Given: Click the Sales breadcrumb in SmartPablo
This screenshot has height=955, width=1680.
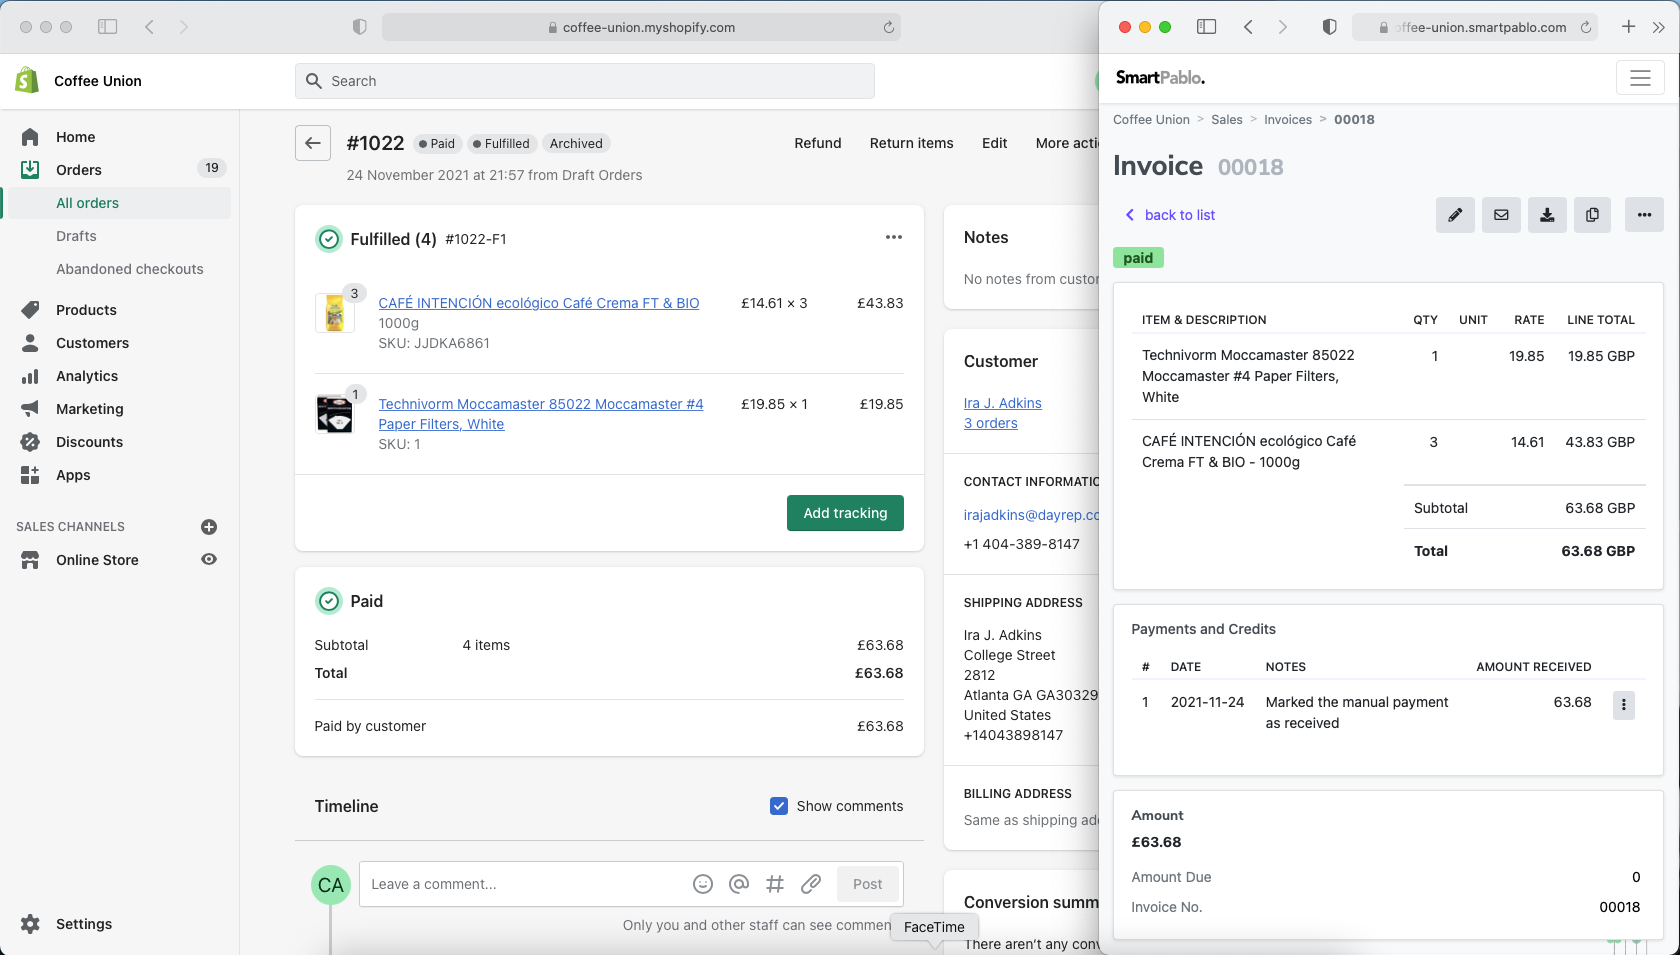Looking at the screenshot, I should tap(1227, 119).
